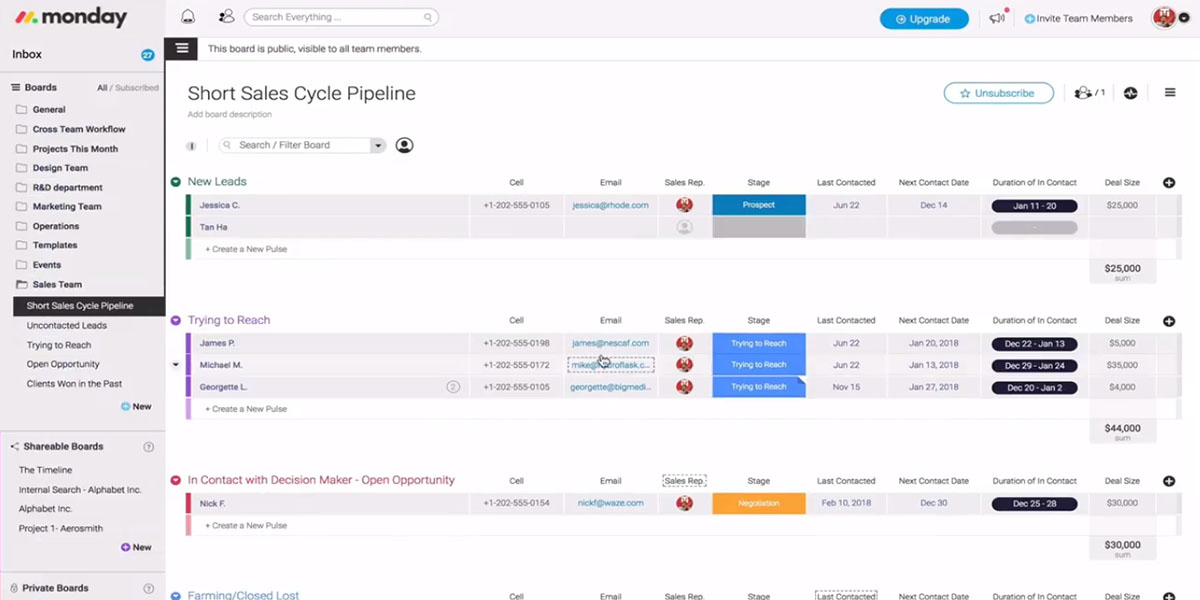1200x600 pixels.
Task: Collapse the New Leads group
Action: (176, 182)
